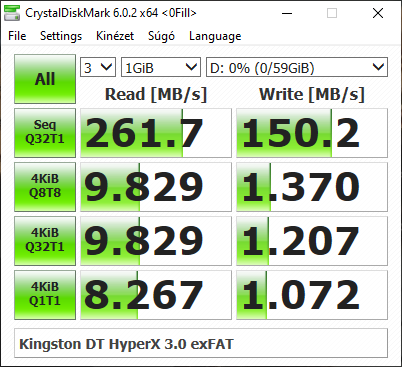Open the drive dropdown showing D: 0%

pyautogui.click(x=297, y=67)
